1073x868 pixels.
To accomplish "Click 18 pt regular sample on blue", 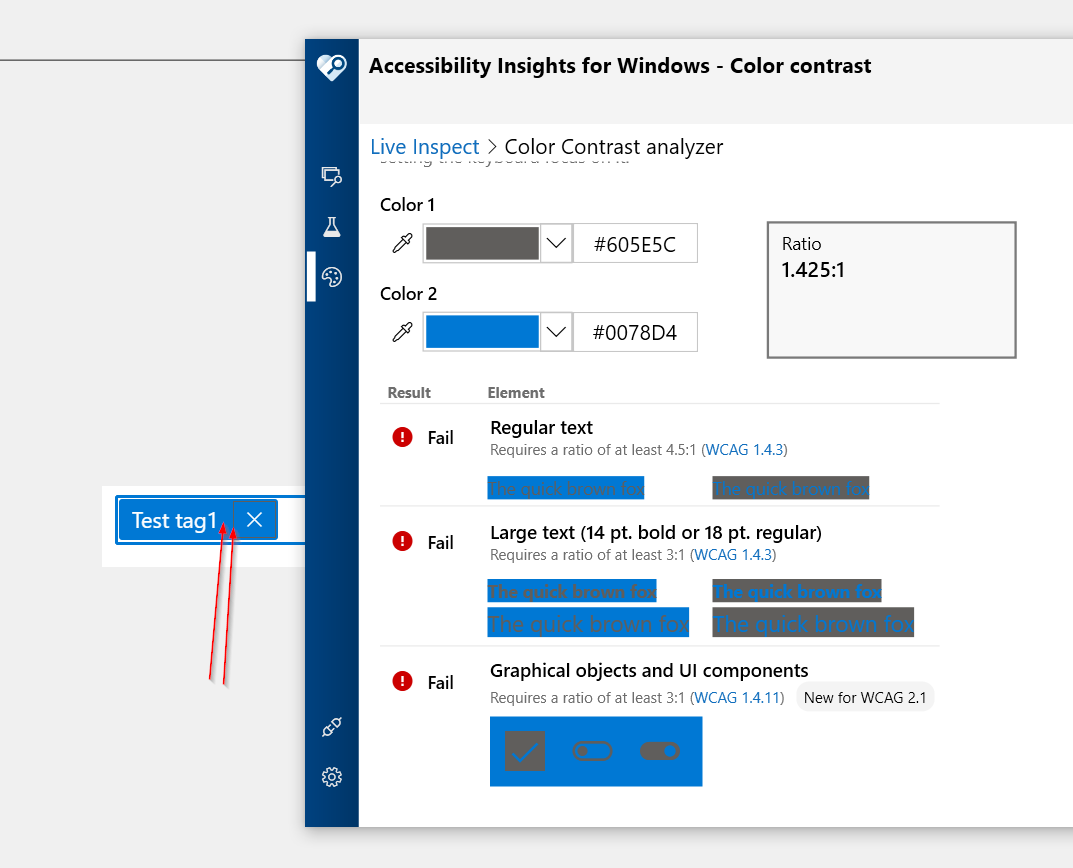I will [x=589, y=622].
